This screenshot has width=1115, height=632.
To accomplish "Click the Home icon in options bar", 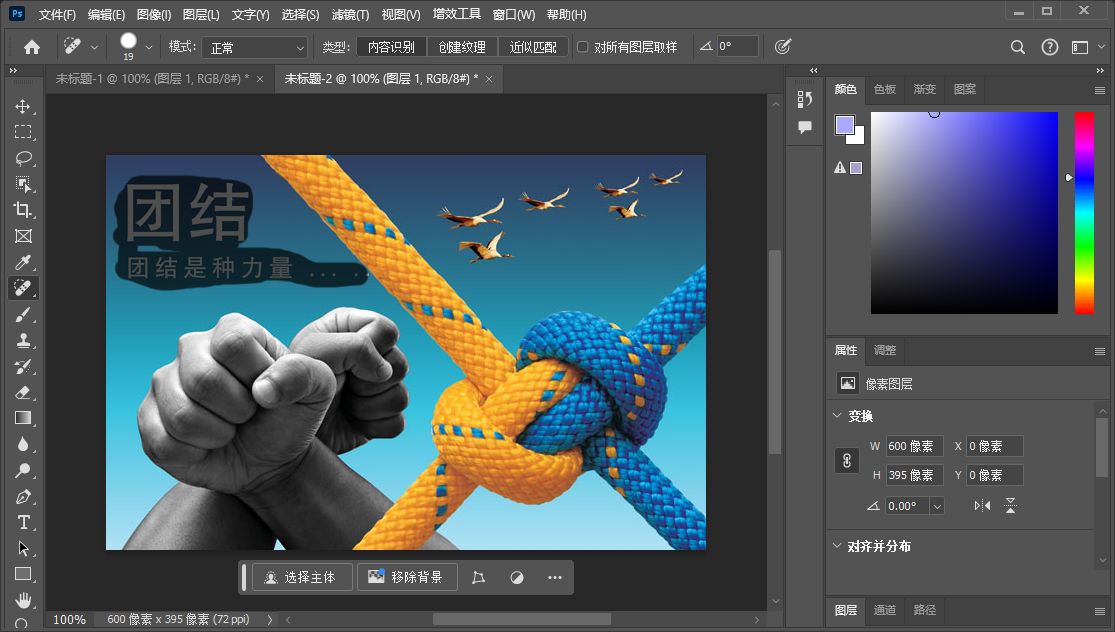I will point(32,47).
